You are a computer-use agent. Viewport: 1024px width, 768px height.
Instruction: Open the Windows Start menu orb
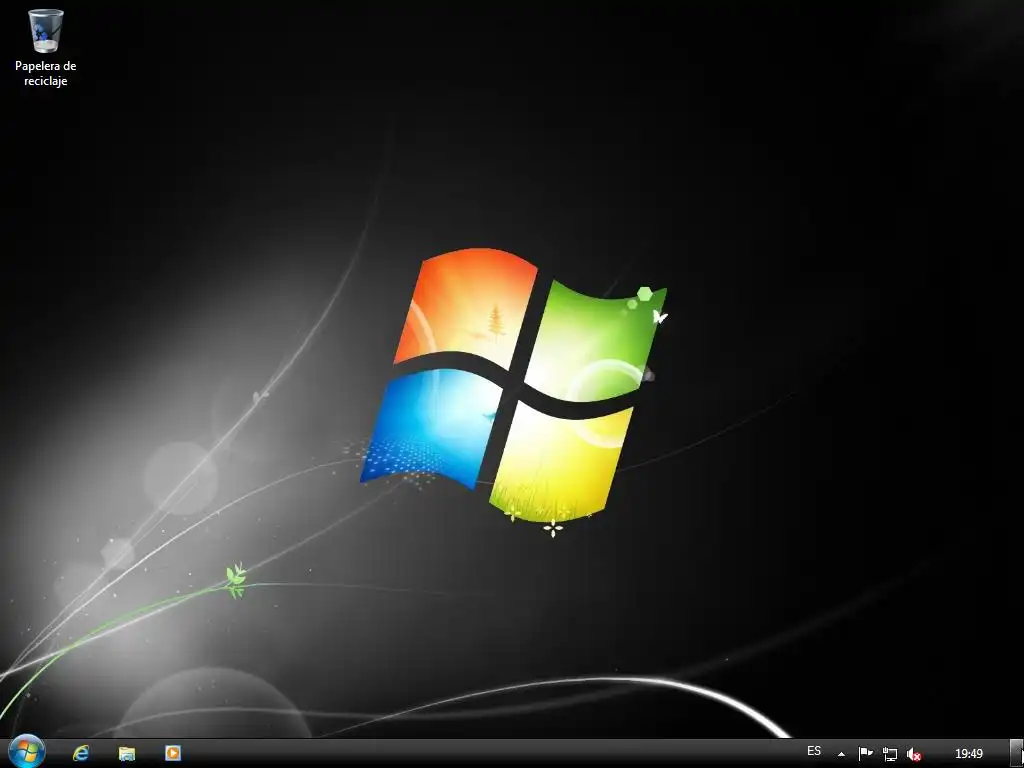click(x=27, y=752)
